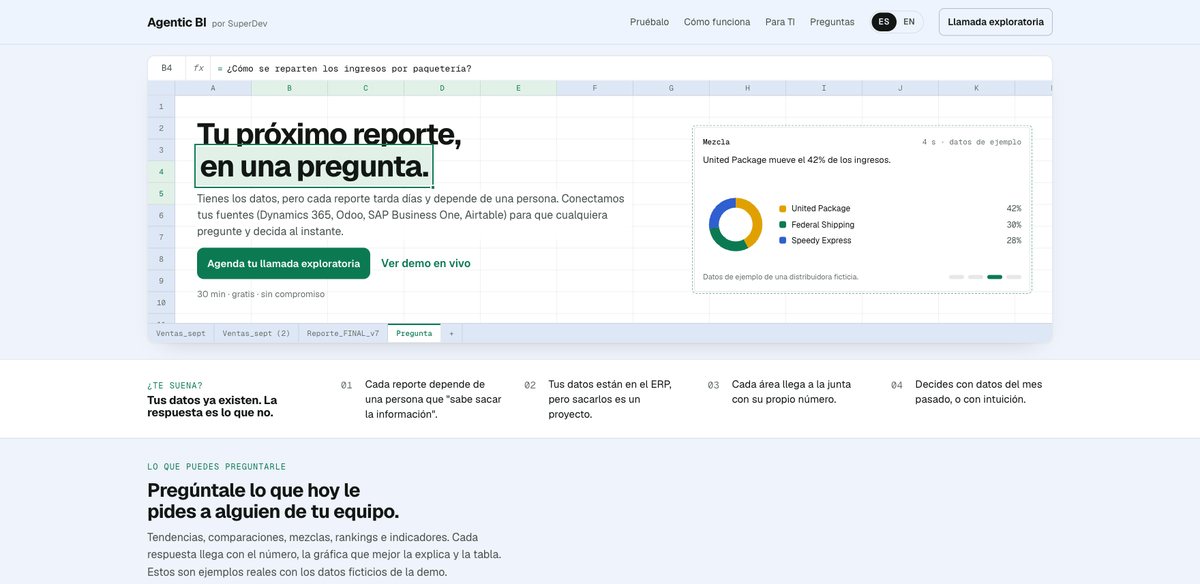Screen dimensions: 1200x584
Task: Select column F header
Action: (594, 88)
